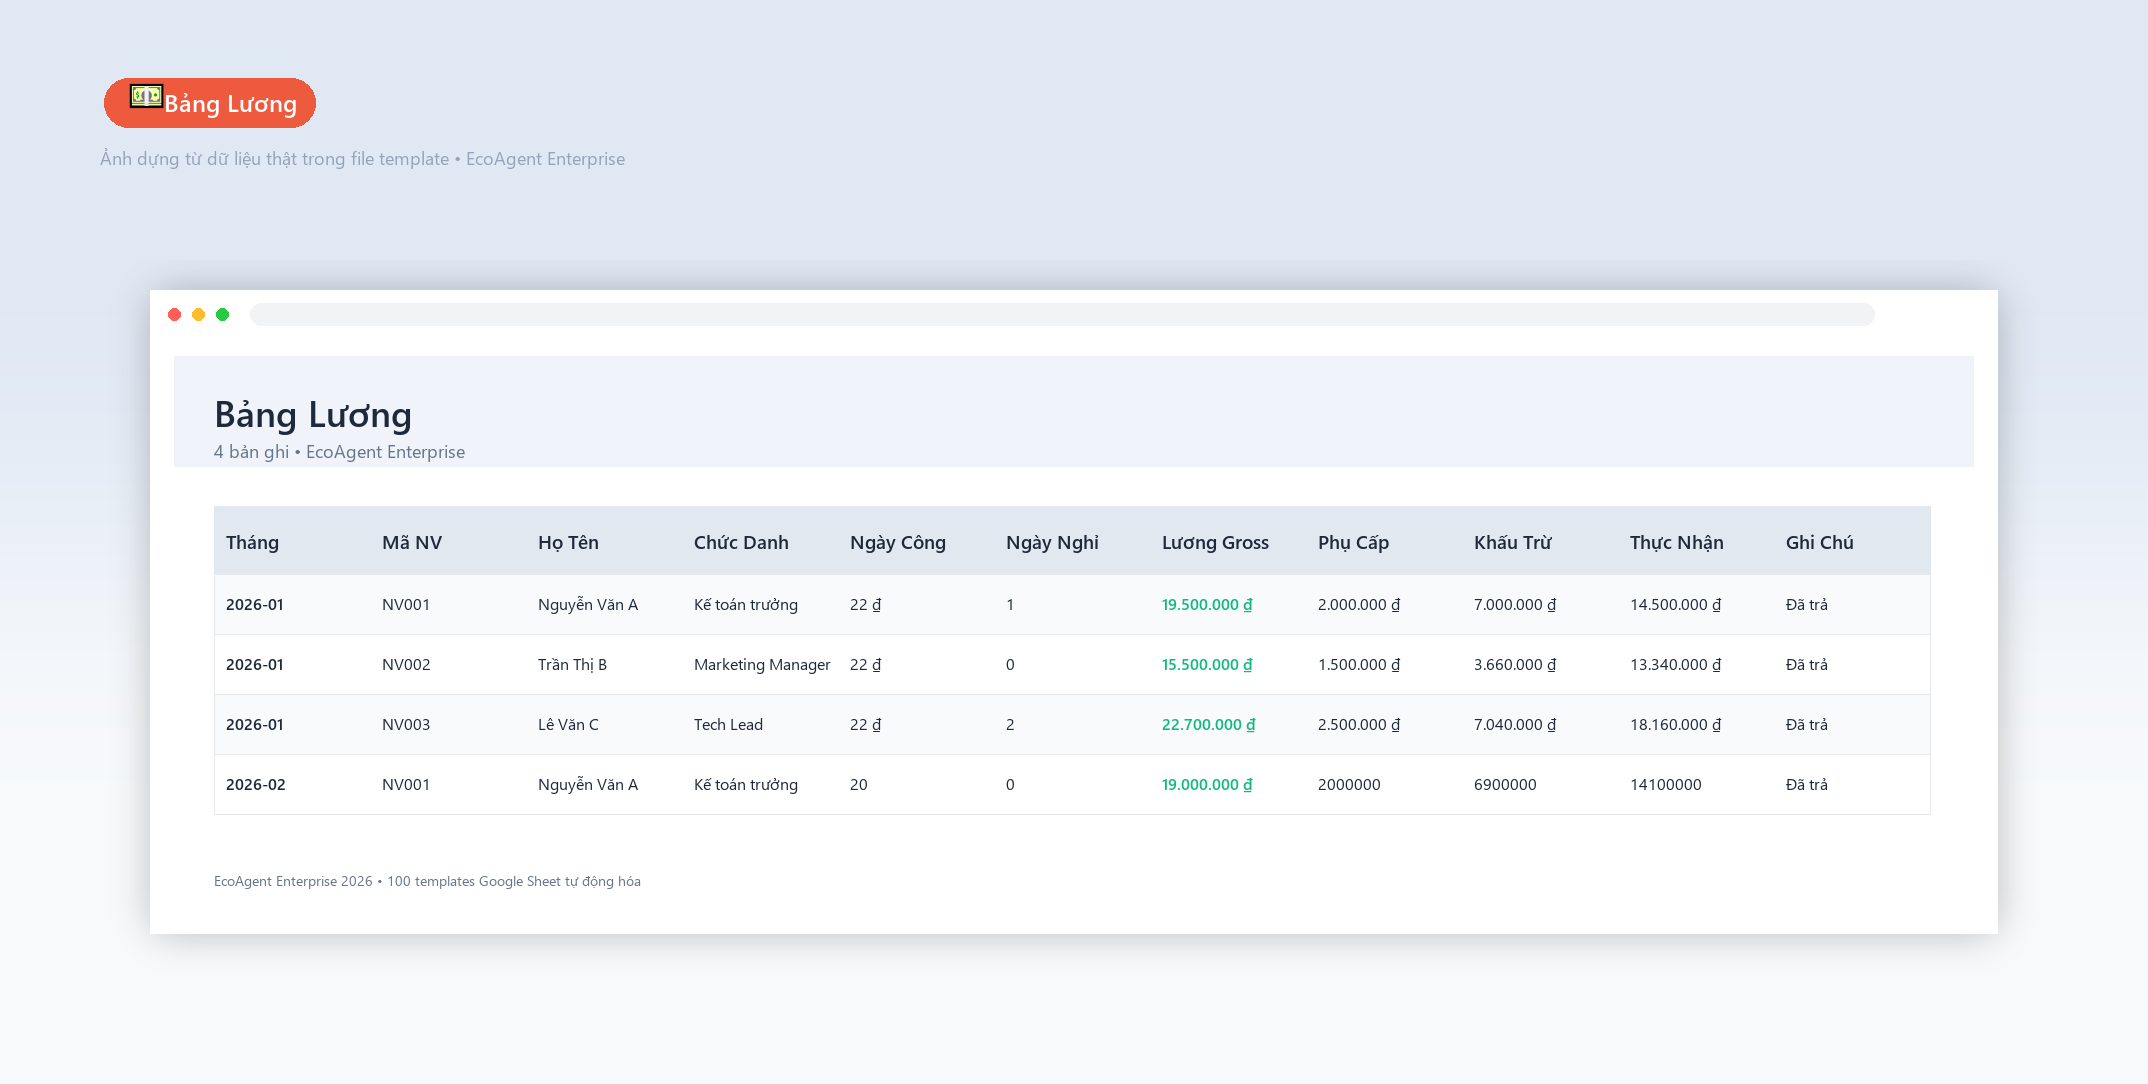Click the Ngày Nghỉ column header

pyautogui.click(x=1052, y=542)
